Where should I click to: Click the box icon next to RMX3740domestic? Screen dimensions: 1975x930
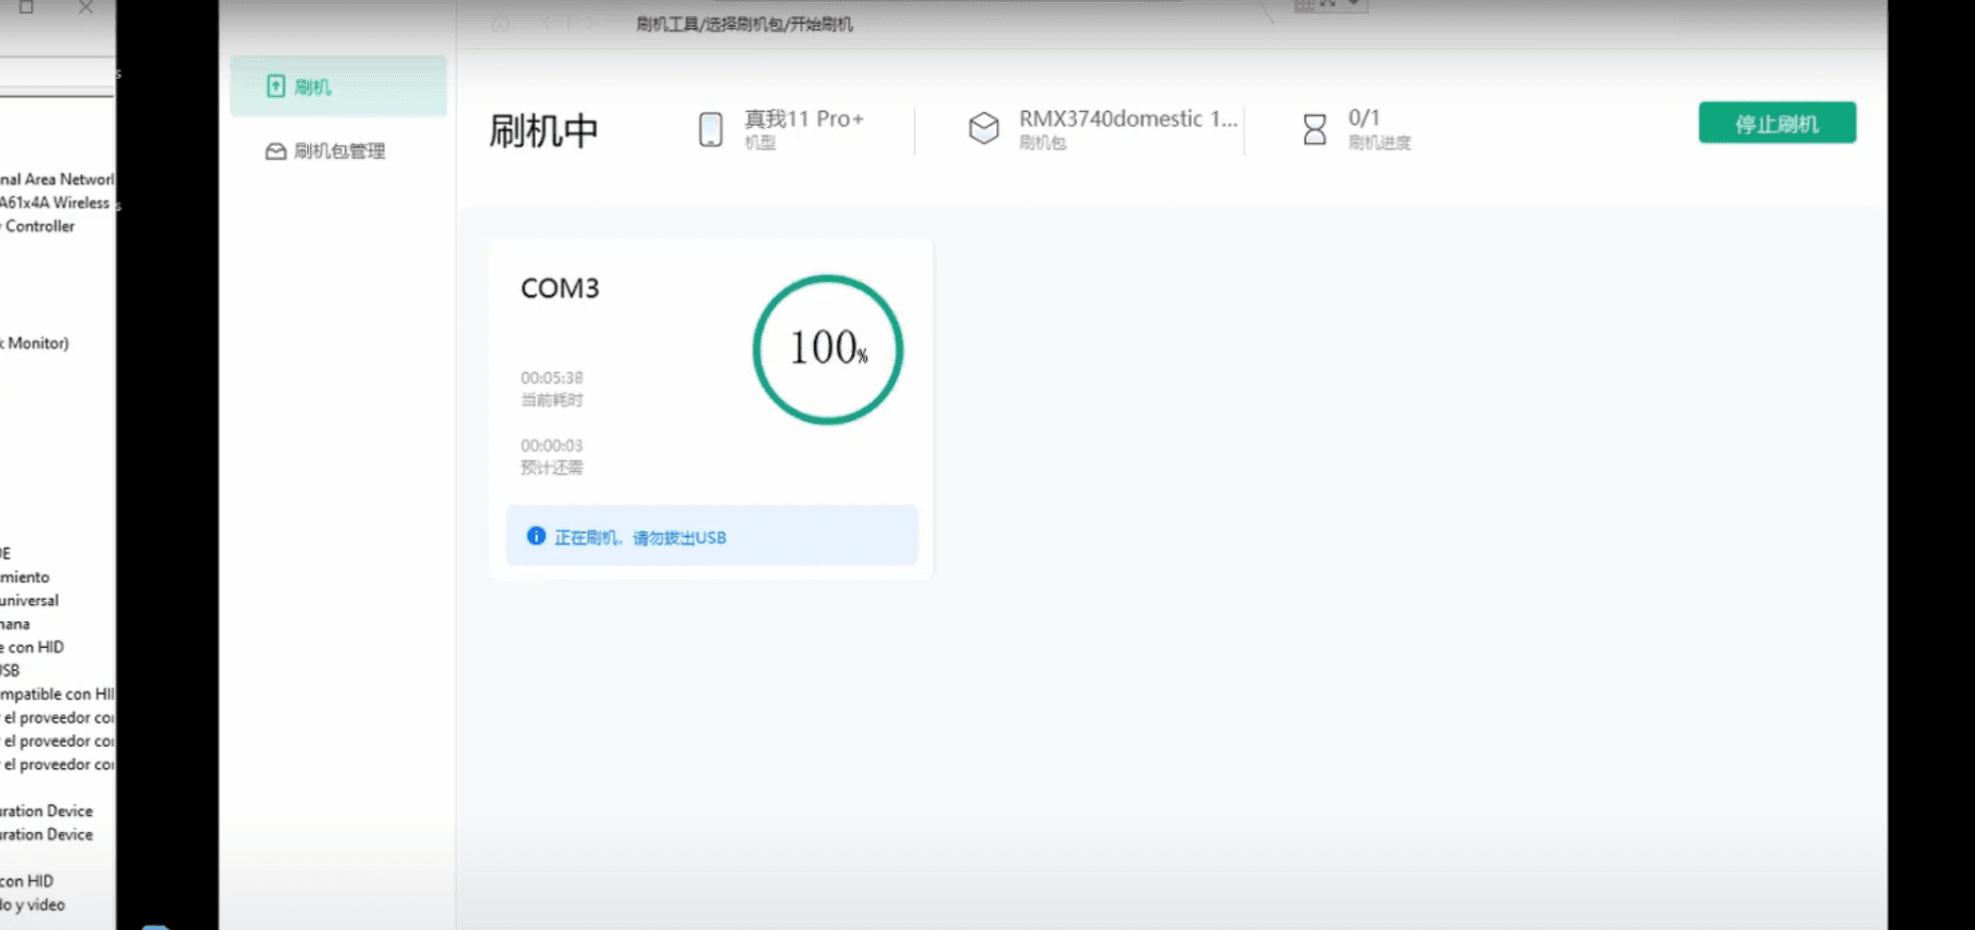coord(984,128)
